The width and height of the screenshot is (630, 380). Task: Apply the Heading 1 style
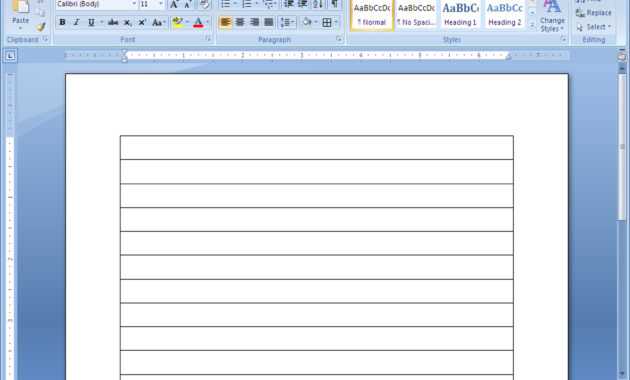[x=460, y=14]
